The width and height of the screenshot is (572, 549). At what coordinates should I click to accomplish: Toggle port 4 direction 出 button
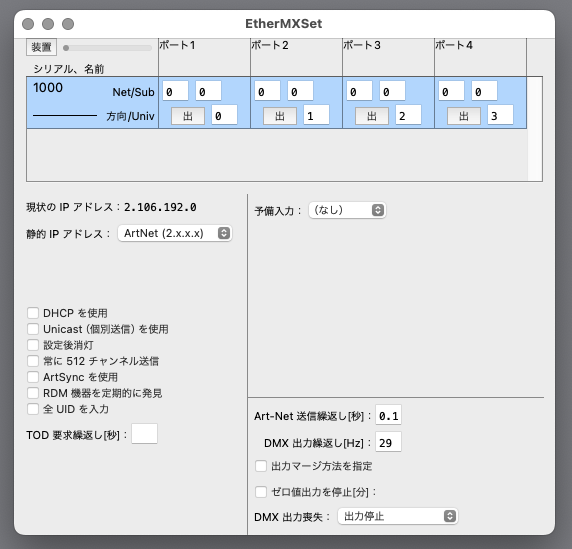point(464,116)
